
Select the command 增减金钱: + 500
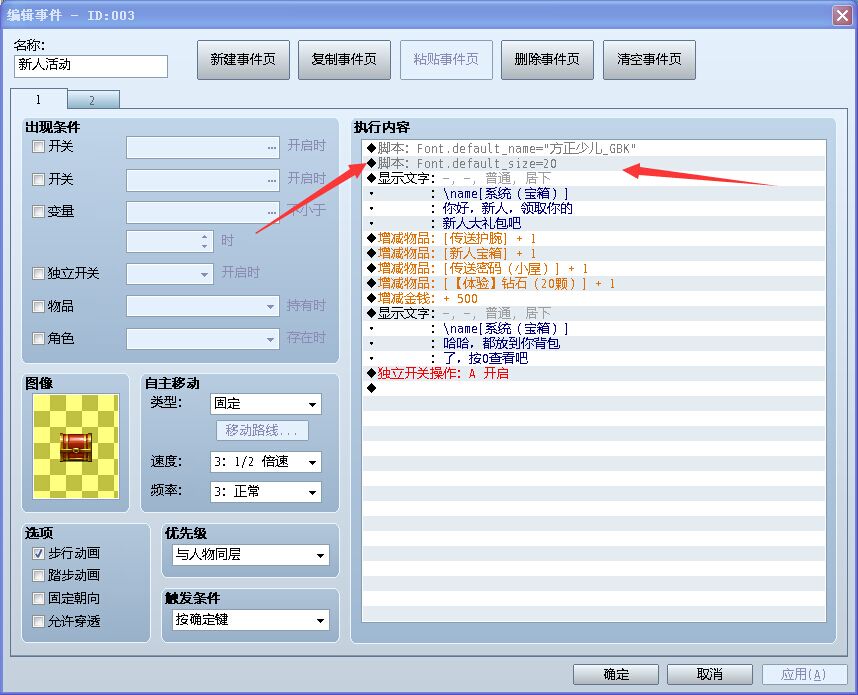(x=594, y=299)
